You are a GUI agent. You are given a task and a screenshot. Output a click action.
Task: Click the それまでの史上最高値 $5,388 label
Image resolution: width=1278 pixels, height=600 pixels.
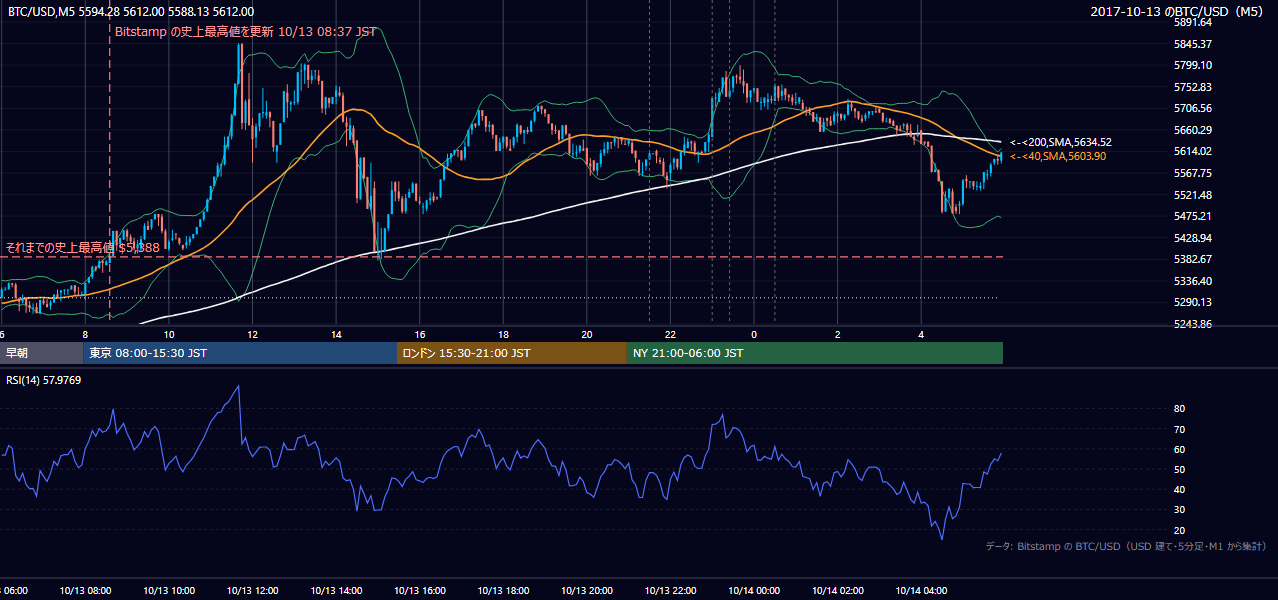pyautogui.click(x=83, y=247)
